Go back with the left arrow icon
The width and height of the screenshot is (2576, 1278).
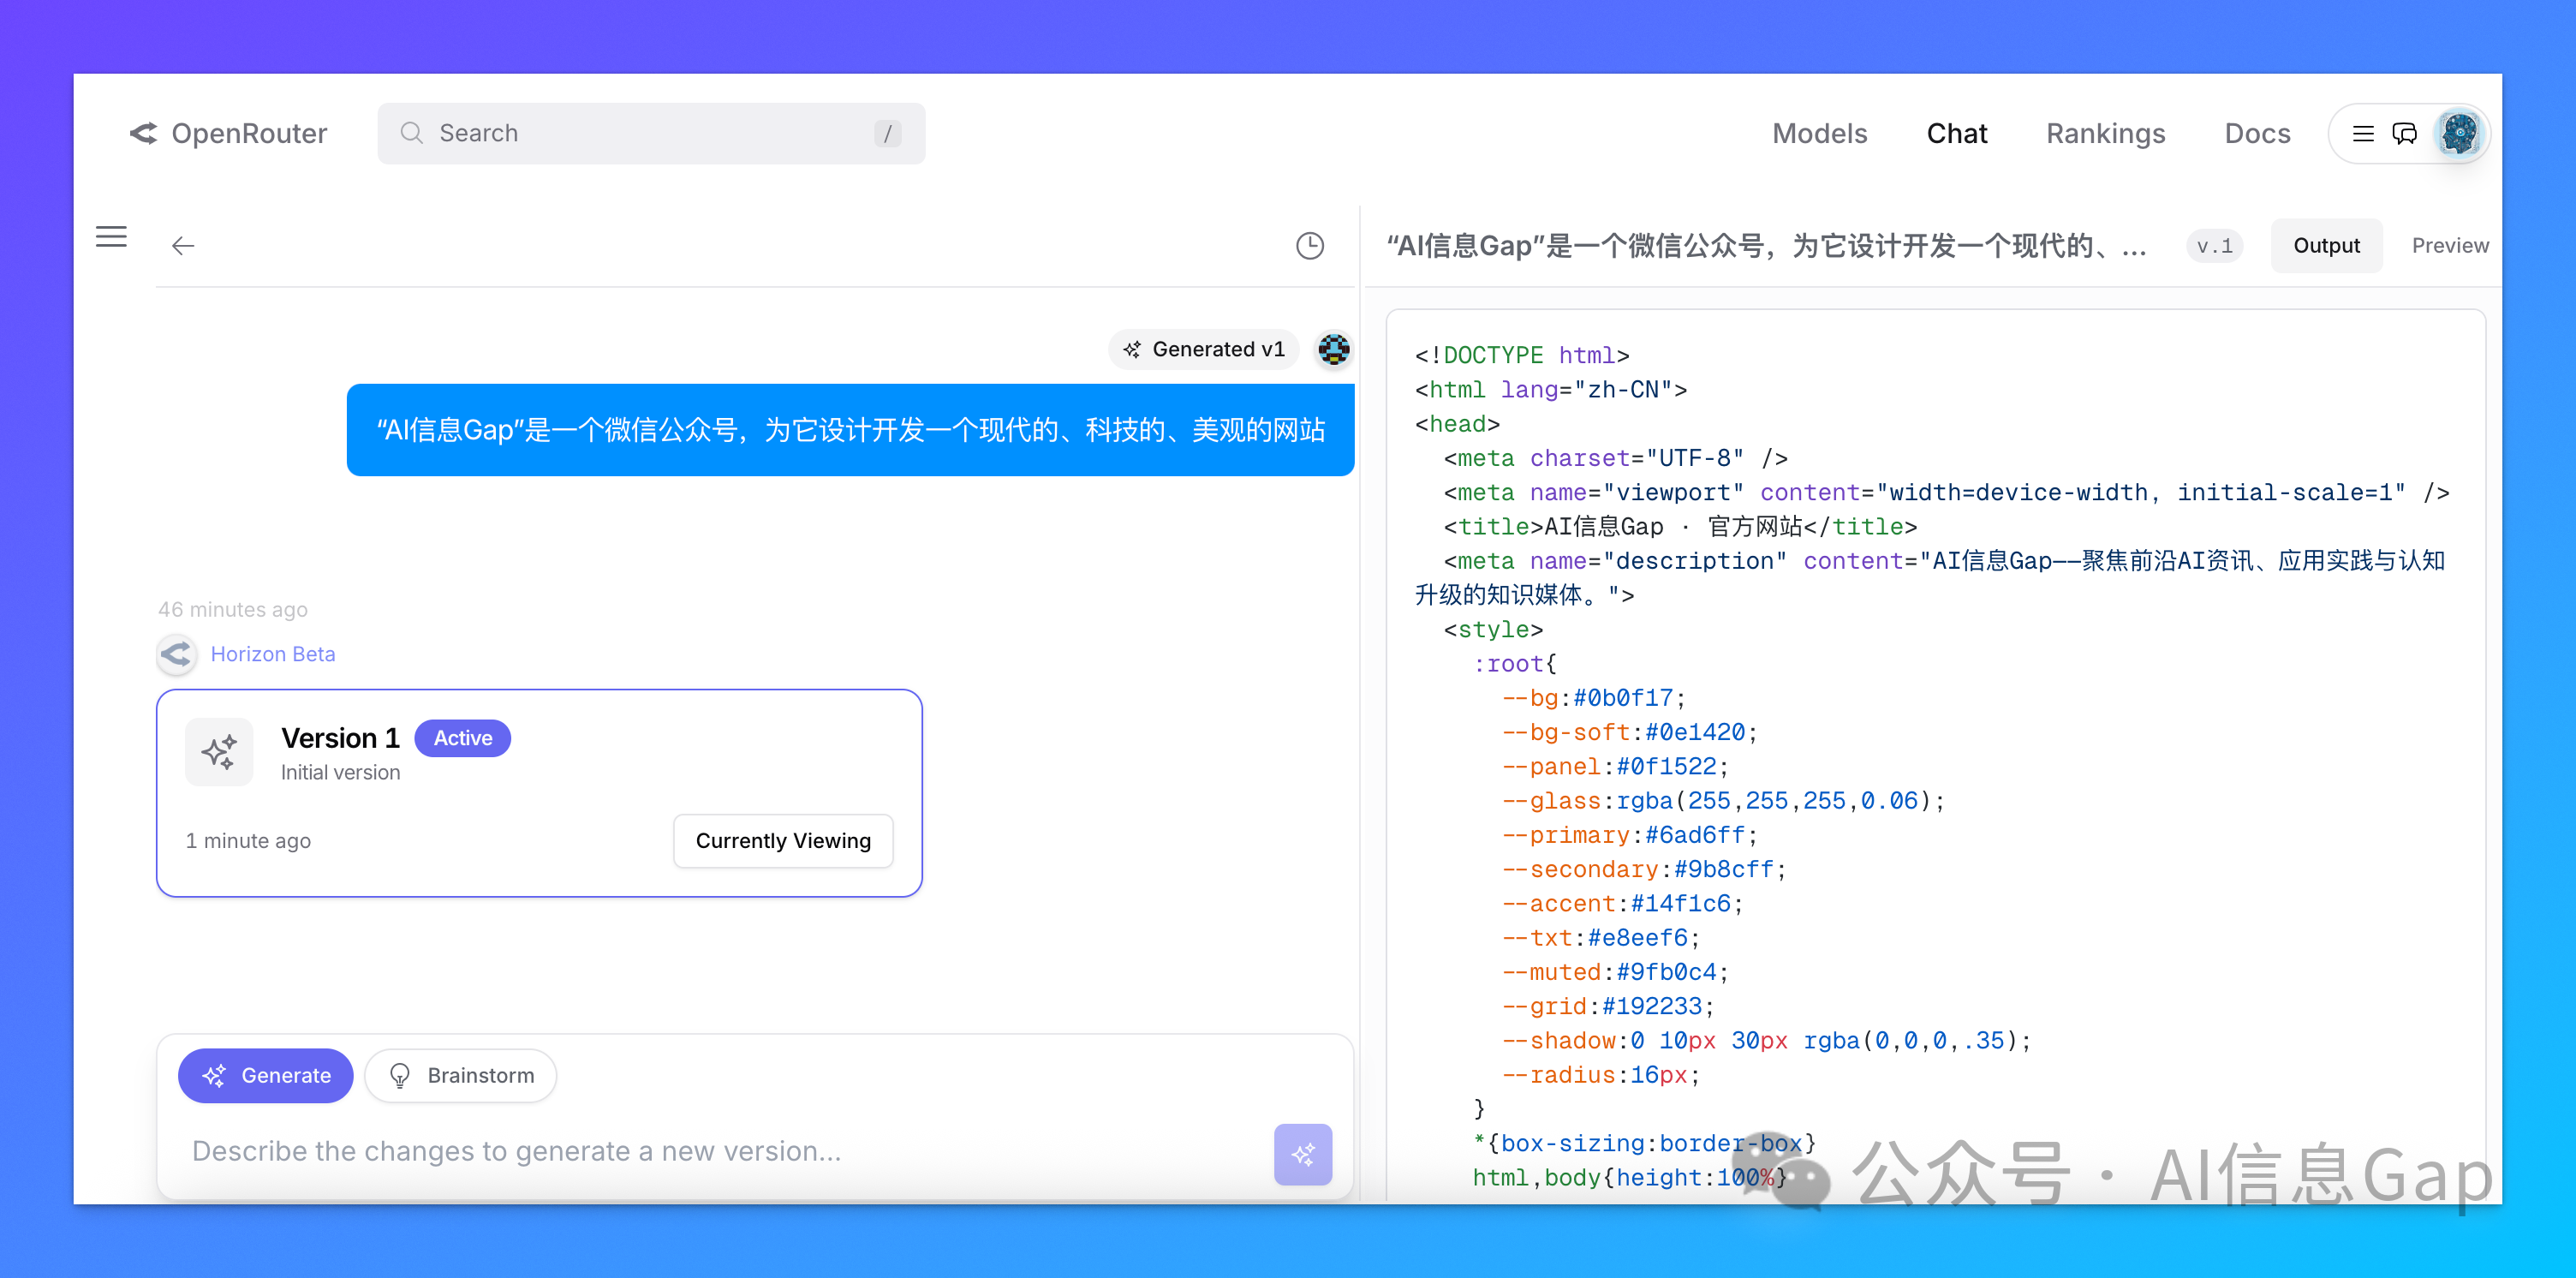[183, 246]
